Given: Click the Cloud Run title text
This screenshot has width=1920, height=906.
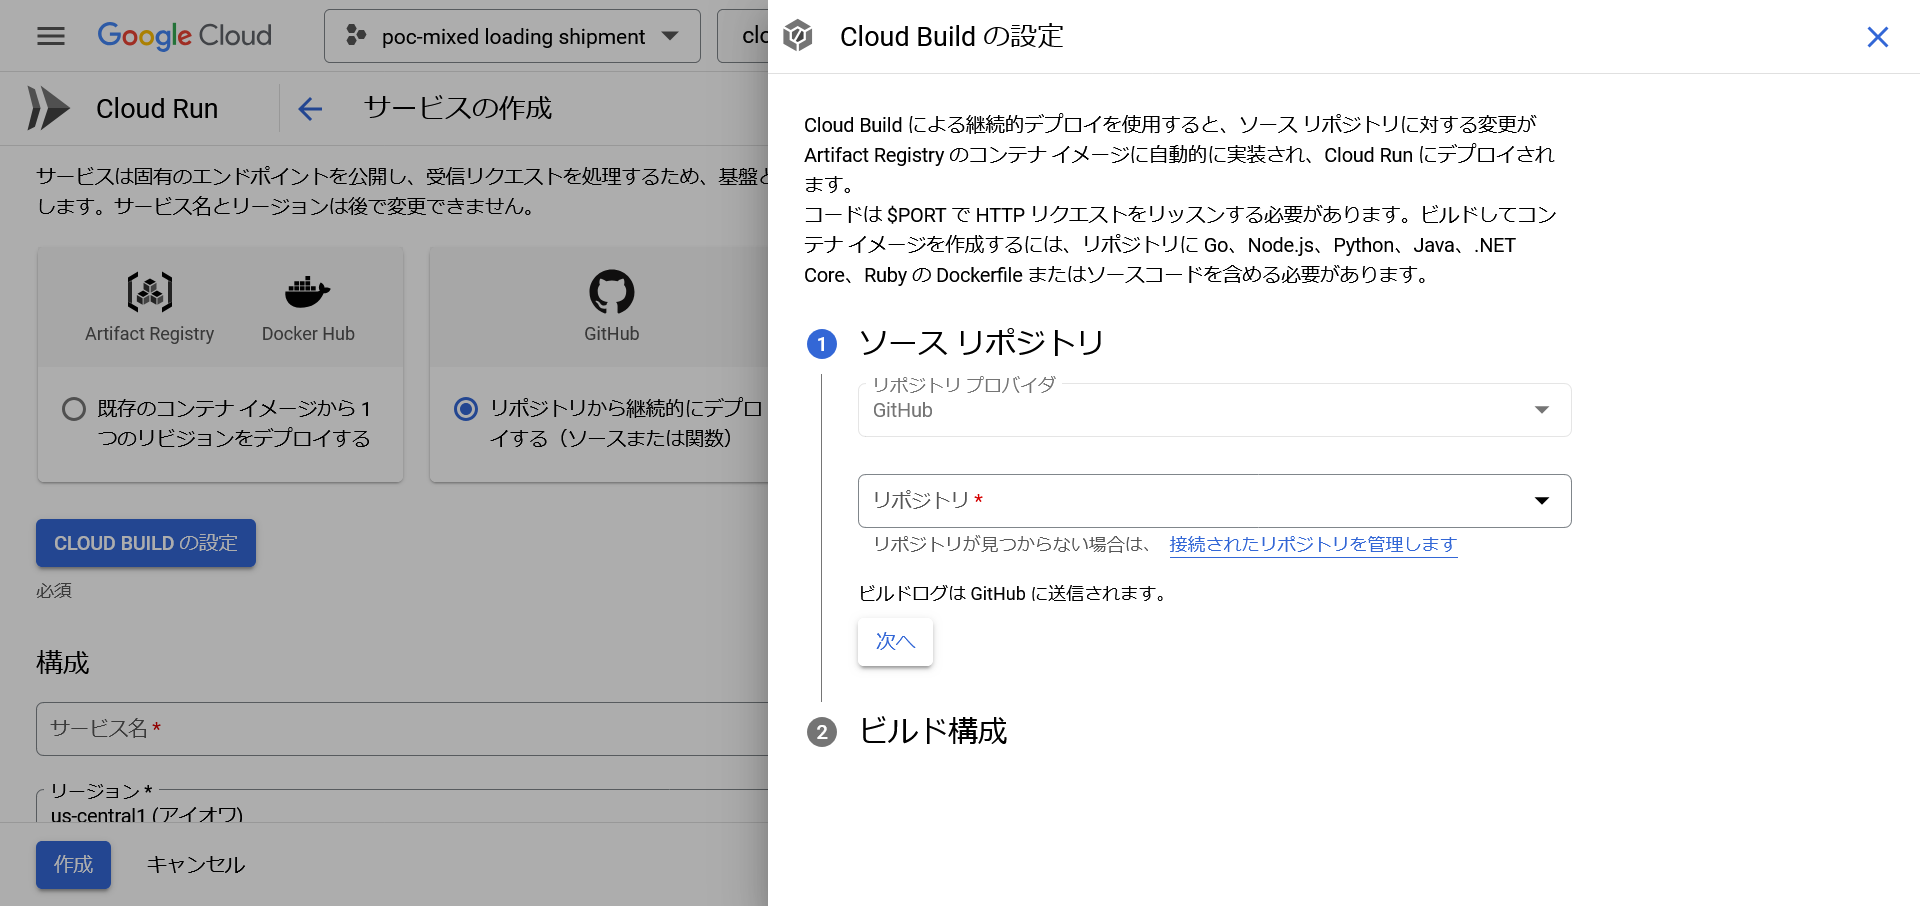Looking at the screenshot, I should point(157,108).
